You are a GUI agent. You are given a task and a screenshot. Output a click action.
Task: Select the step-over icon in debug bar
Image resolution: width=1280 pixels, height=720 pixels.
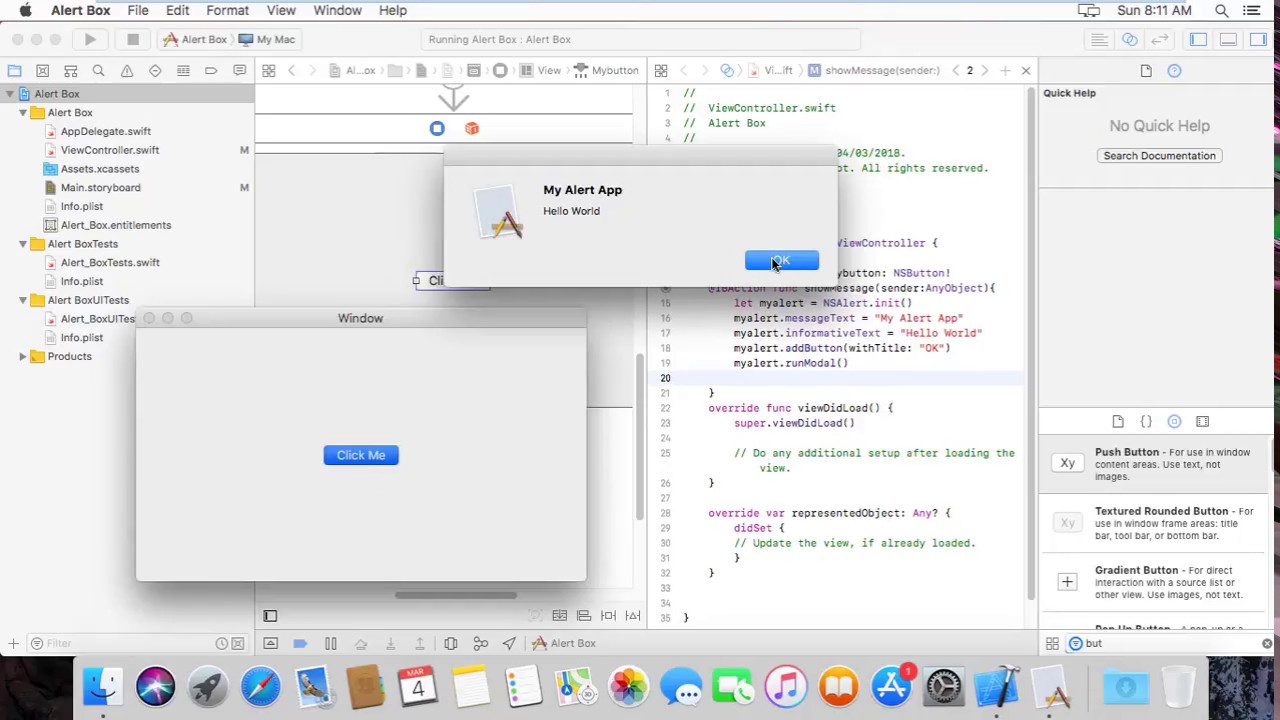pyautogui.click(x=361, y=643)
